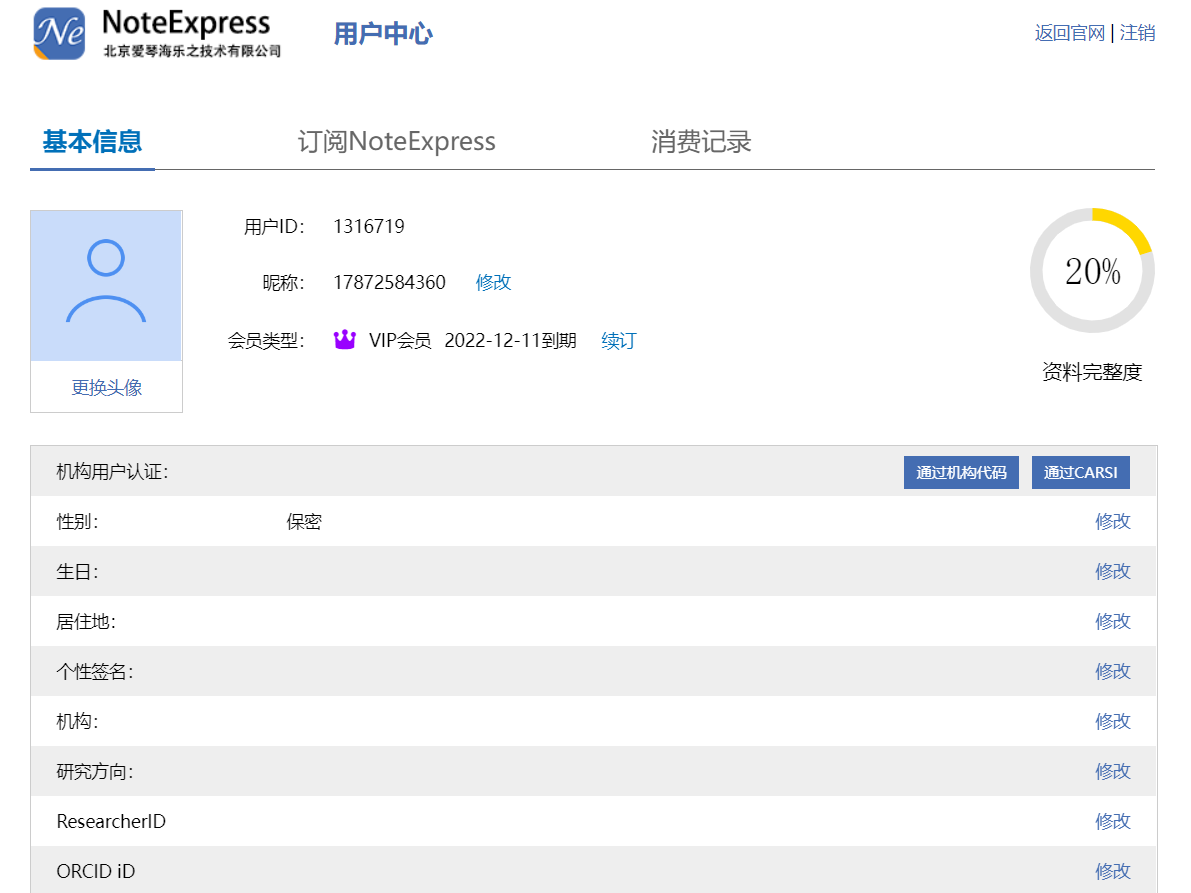This screenshot has width=1191, height=893.
Task: Click the 通过机构代码 button
Action: pos(961,472)
